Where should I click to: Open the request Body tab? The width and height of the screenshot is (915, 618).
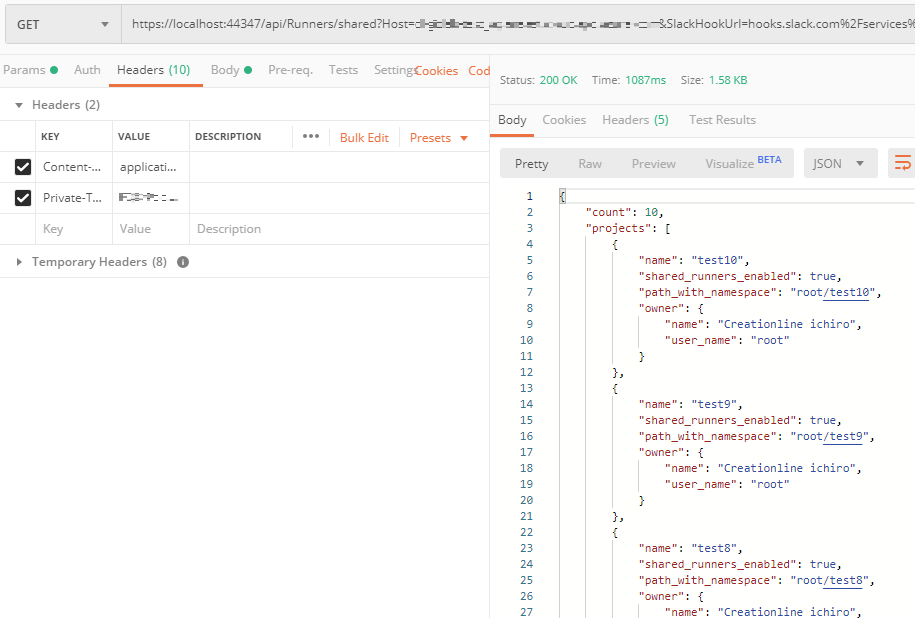[x=231, y=70]
